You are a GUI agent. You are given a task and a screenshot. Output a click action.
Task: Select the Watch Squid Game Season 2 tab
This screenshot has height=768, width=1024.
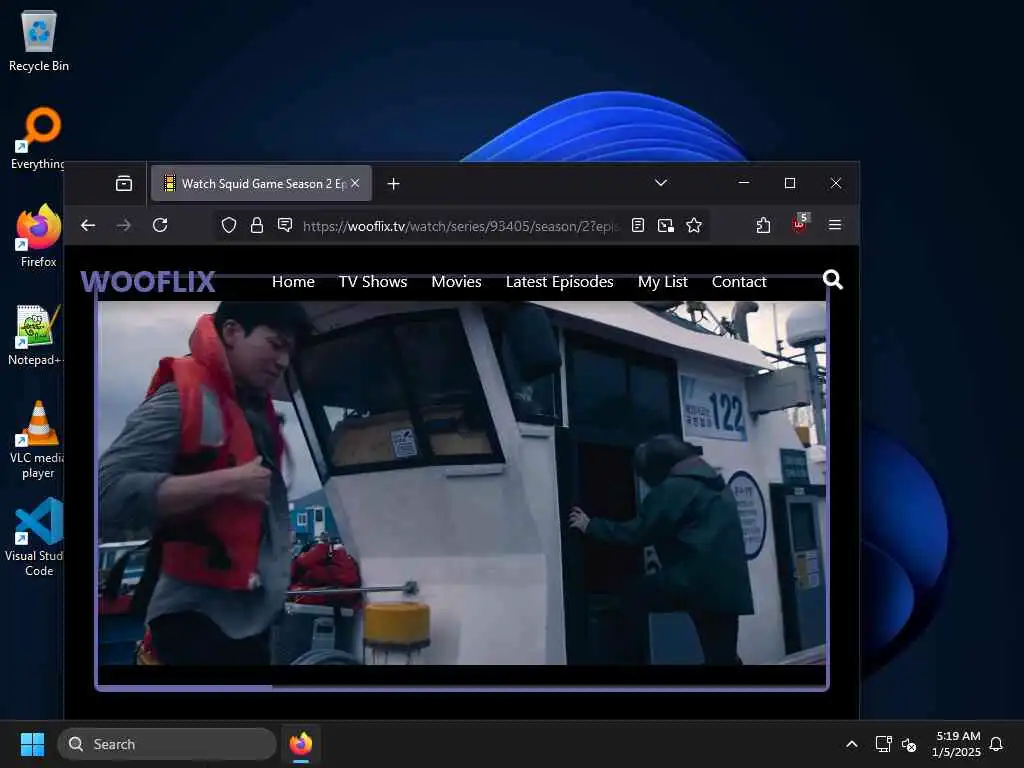261,184
